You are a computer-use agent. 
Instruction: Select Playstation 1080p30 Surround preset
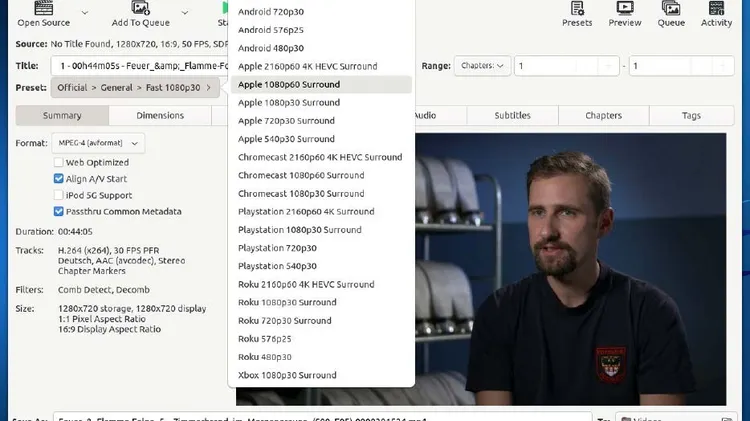pyautogui.click(x=321, y=230)
